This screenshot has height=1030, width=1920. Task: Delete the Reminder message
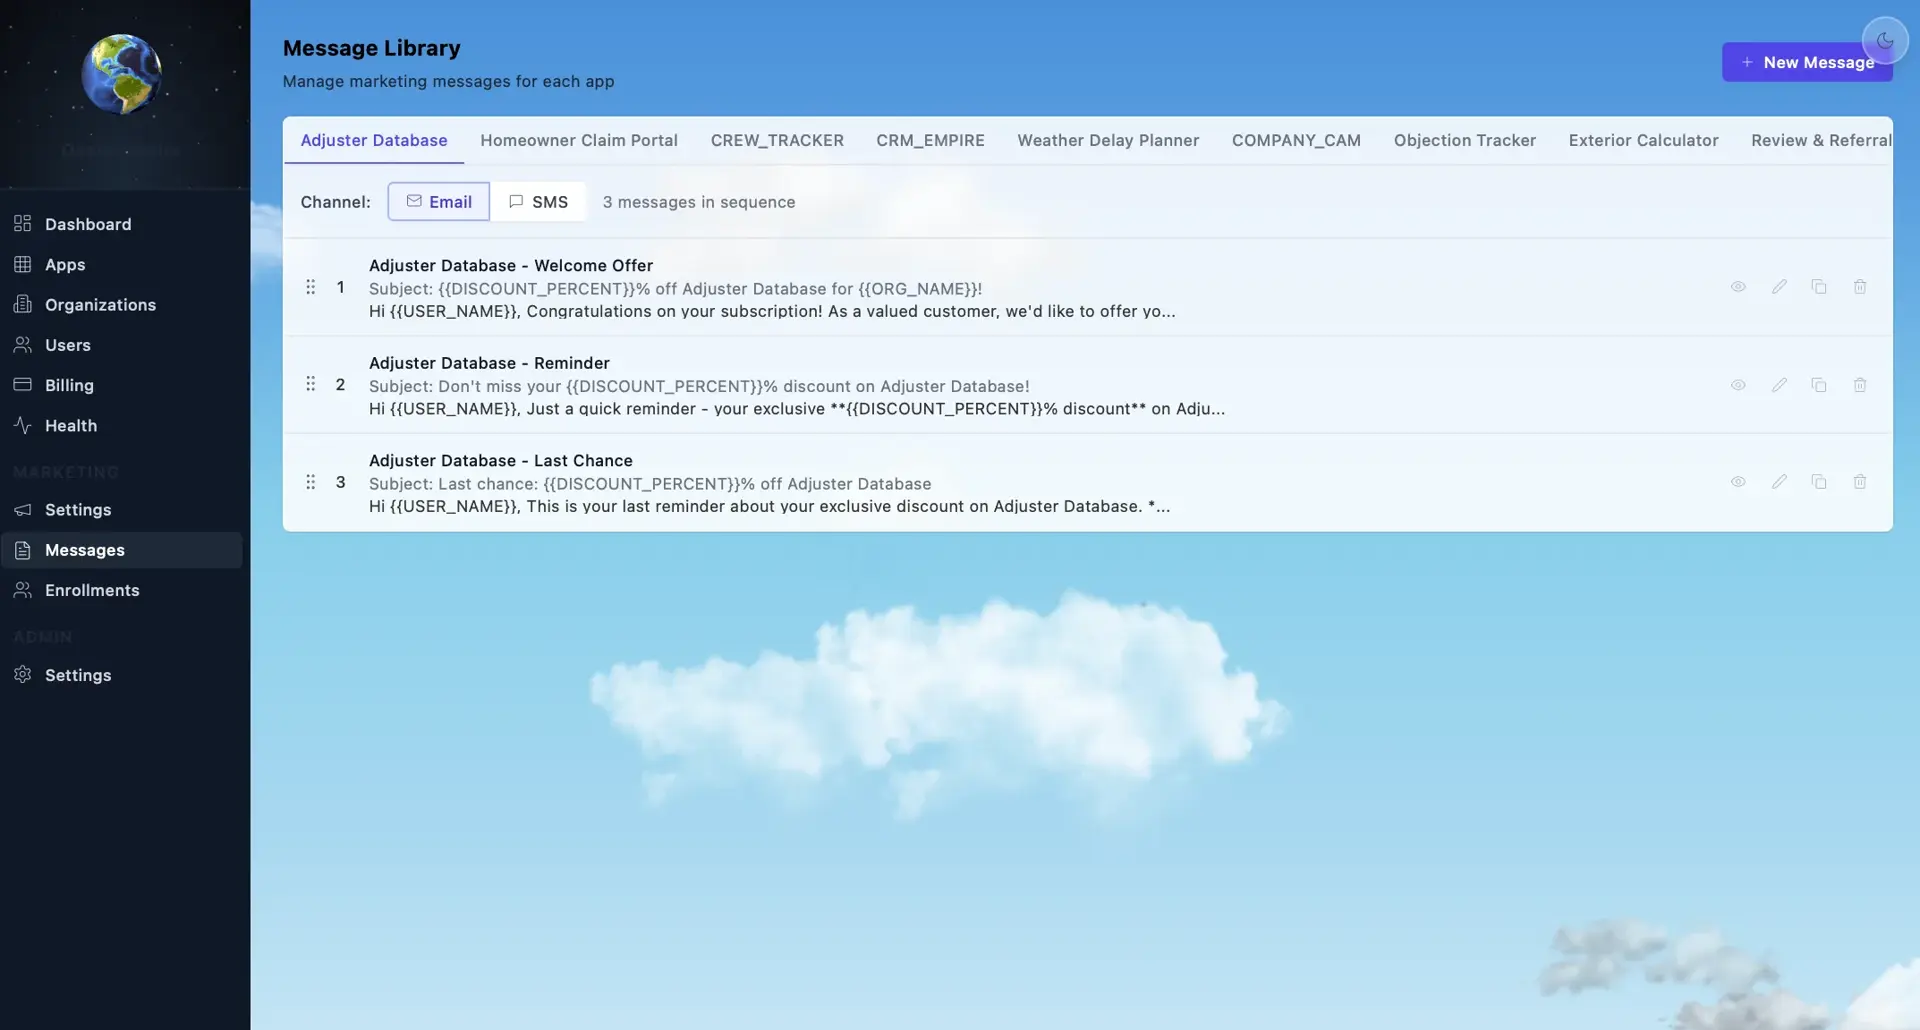click(1860, 385)
